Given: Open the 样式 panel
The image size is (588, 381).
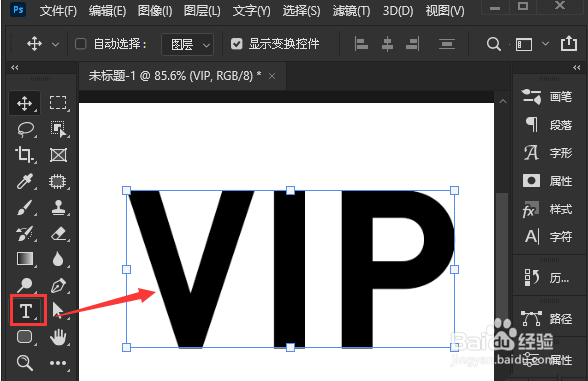Looking at the screenshot, I should 547,208.
